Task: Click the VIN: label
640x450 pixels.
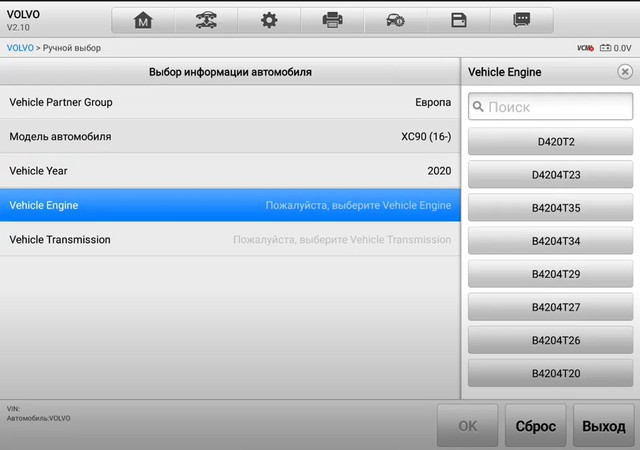Action: point(13,408)
